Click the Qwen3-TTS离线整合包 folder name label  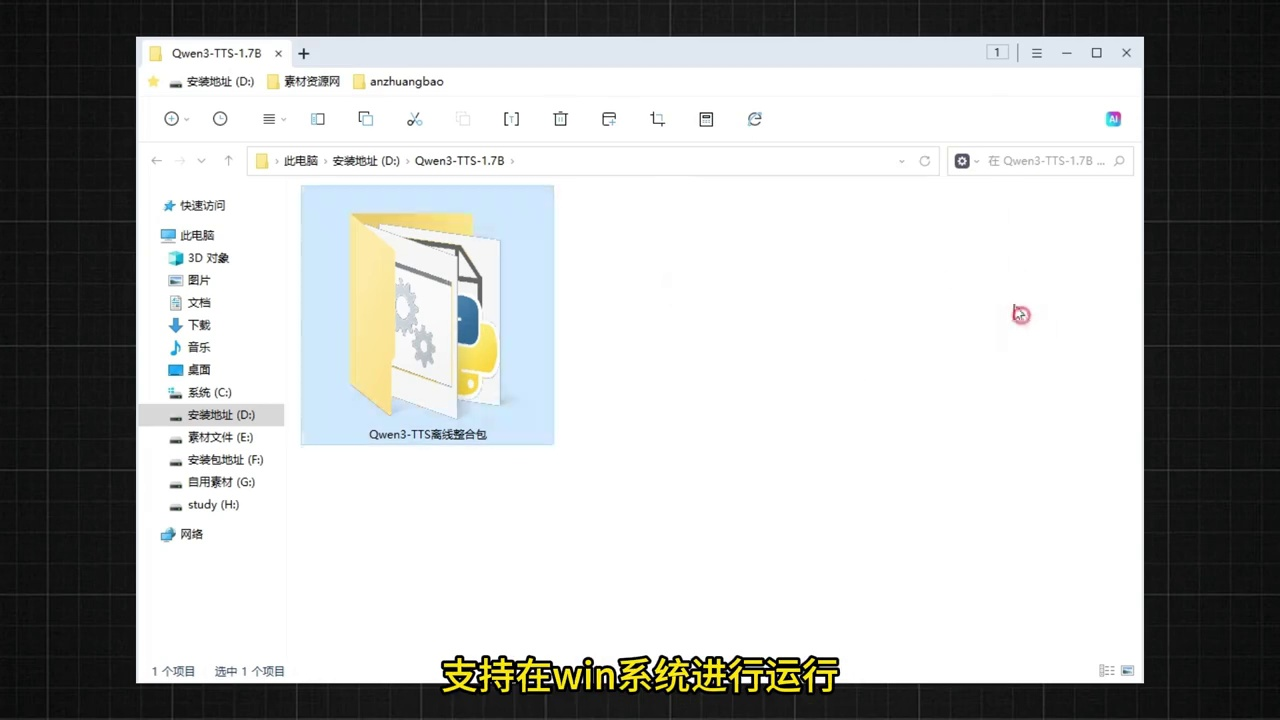click(x=427, y=435)
